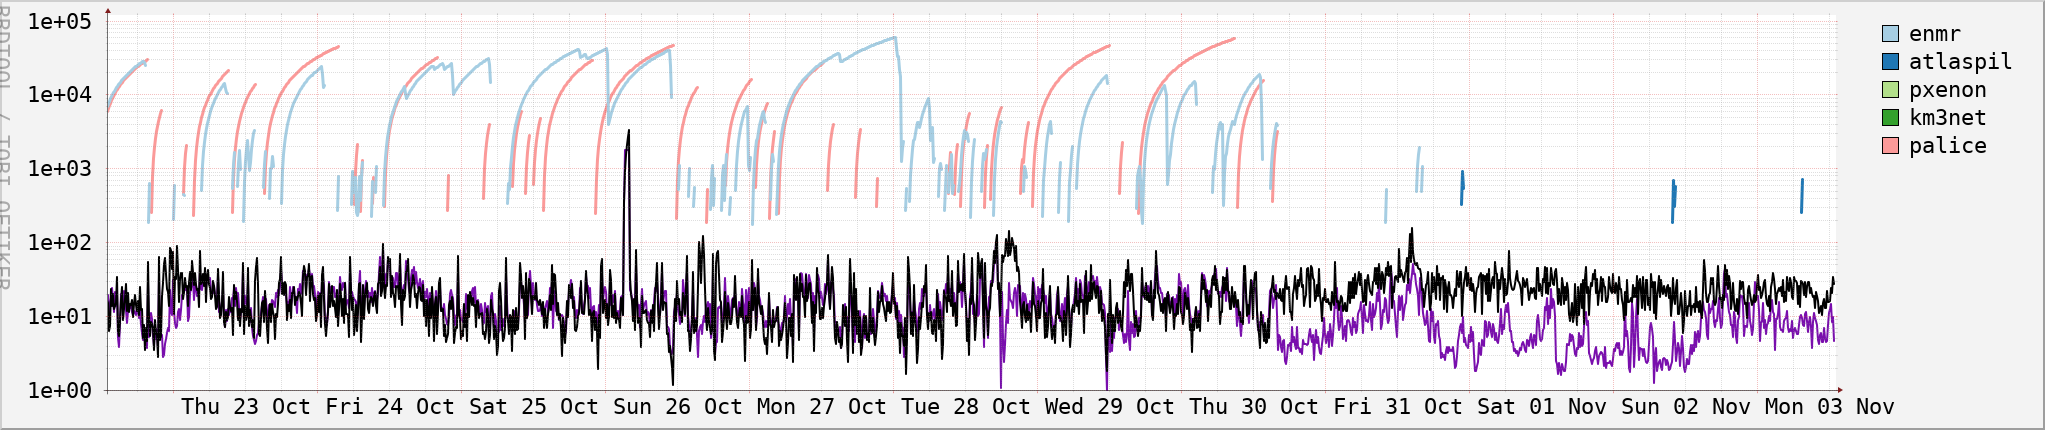2045x430 pixels.
Task: Click the light green pxenon legend swatch
Action: [1890, 90]
